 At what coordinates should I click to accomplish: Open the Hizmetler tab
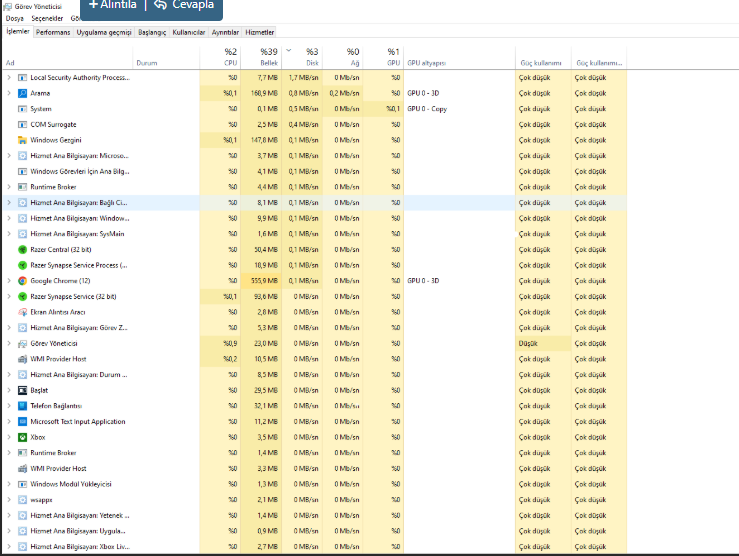260,33
